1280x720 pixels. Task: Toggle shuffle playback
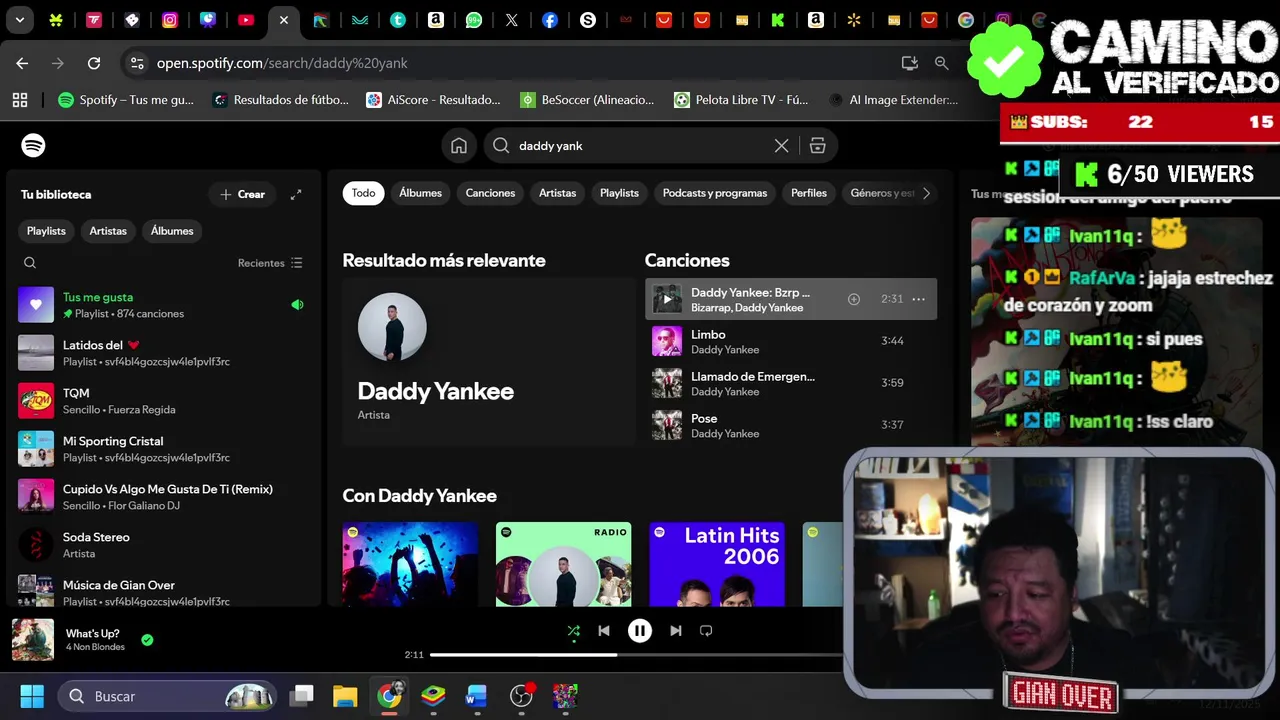pos(573,631)
